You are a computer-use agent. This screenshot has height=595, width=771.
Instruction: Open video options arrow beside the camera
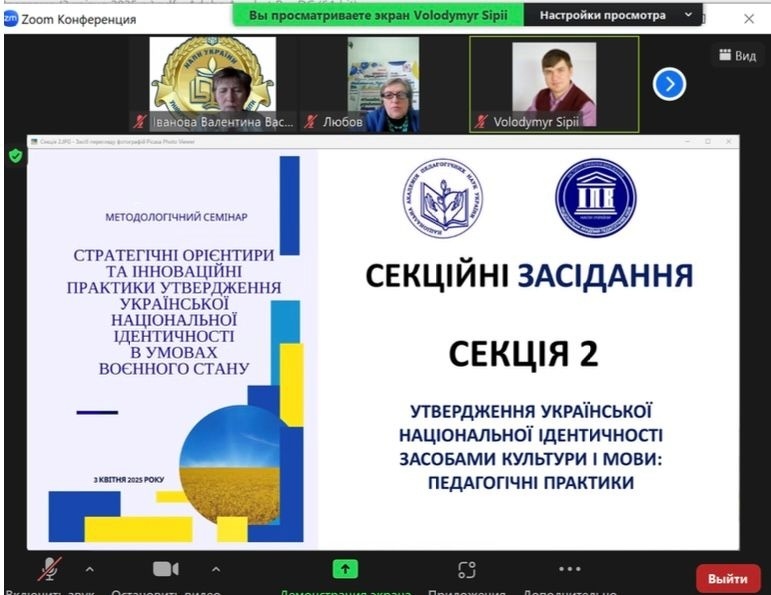click(215, 569)
